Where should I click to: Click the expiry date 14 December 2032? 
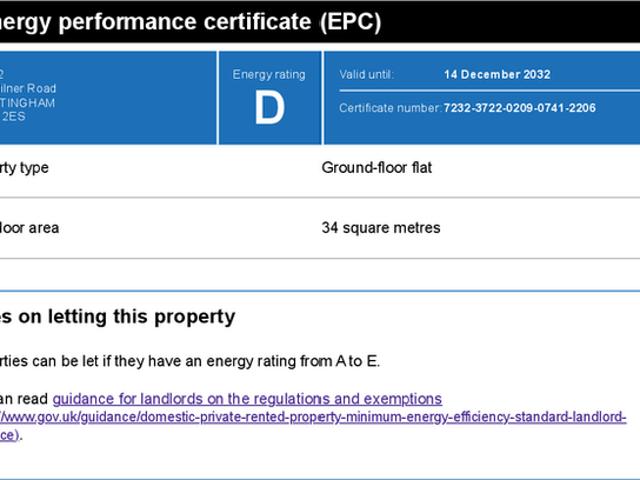pyautogui.click(x=497, y=74)
